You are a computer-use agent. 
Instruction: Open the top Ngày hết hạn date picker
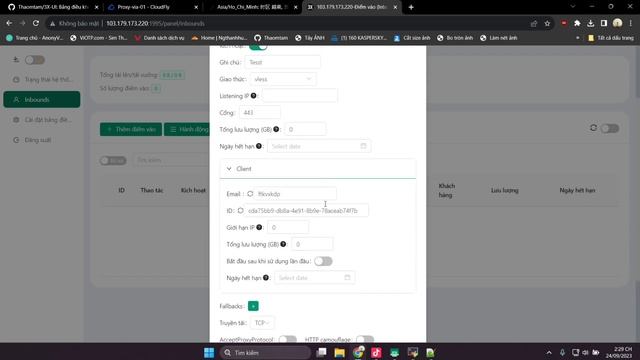point(319,146)
